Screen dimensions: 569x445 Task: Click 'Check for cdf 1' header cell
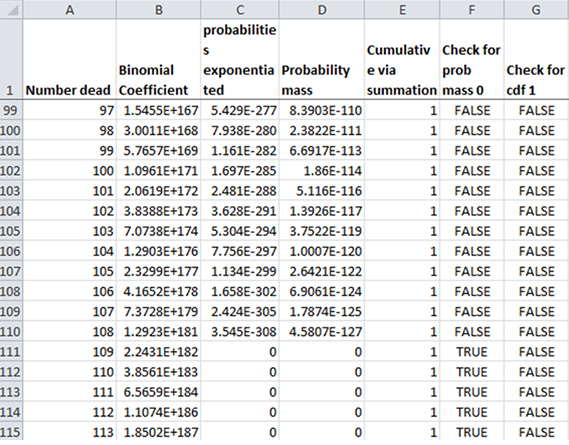[536, 59]
